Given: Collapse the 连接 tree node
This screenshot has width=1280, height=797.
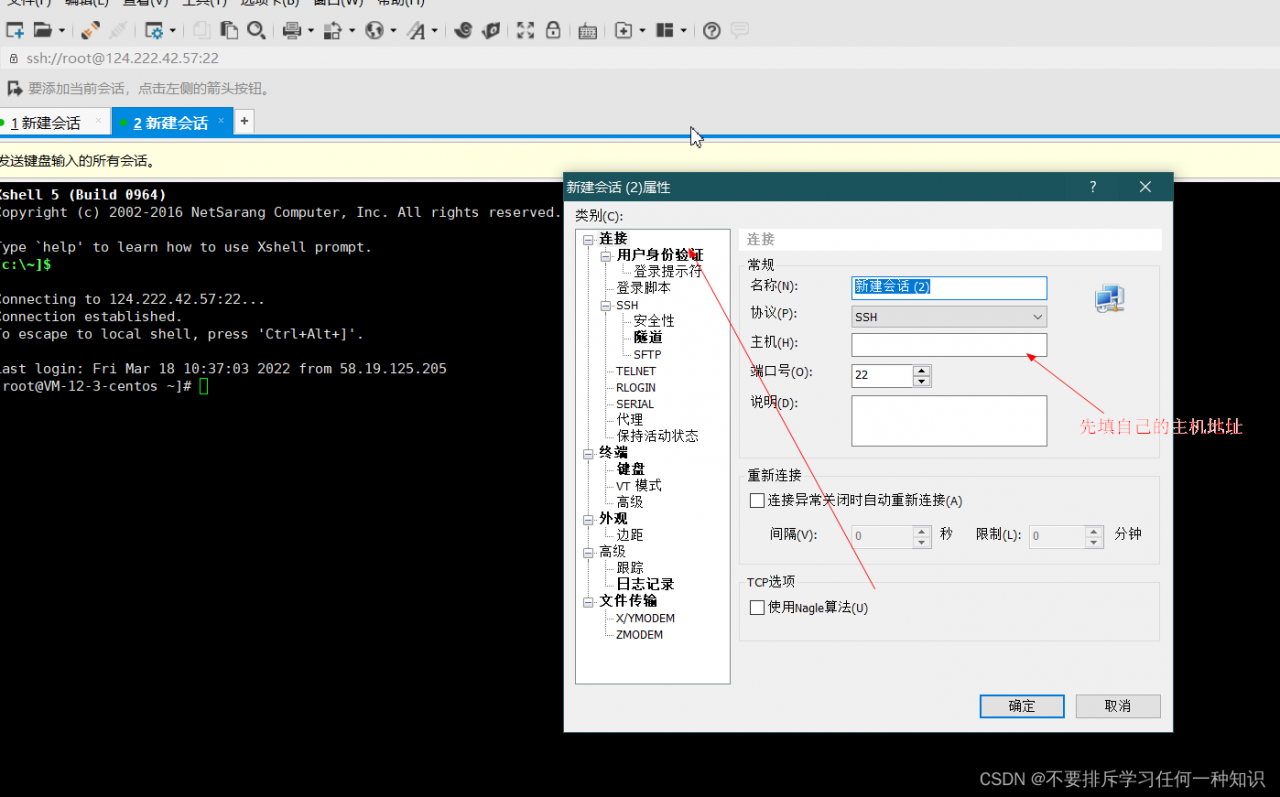Looking at the screenshot, I should click(588, 240).
